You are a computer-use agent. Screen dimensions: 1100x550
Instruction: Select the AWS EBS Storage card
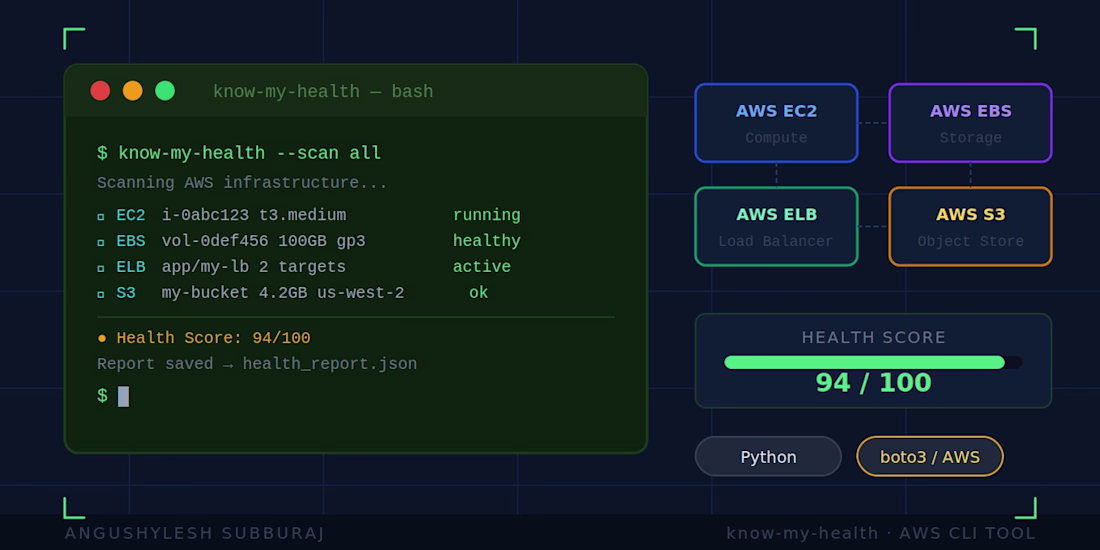[x=970, y=123]
